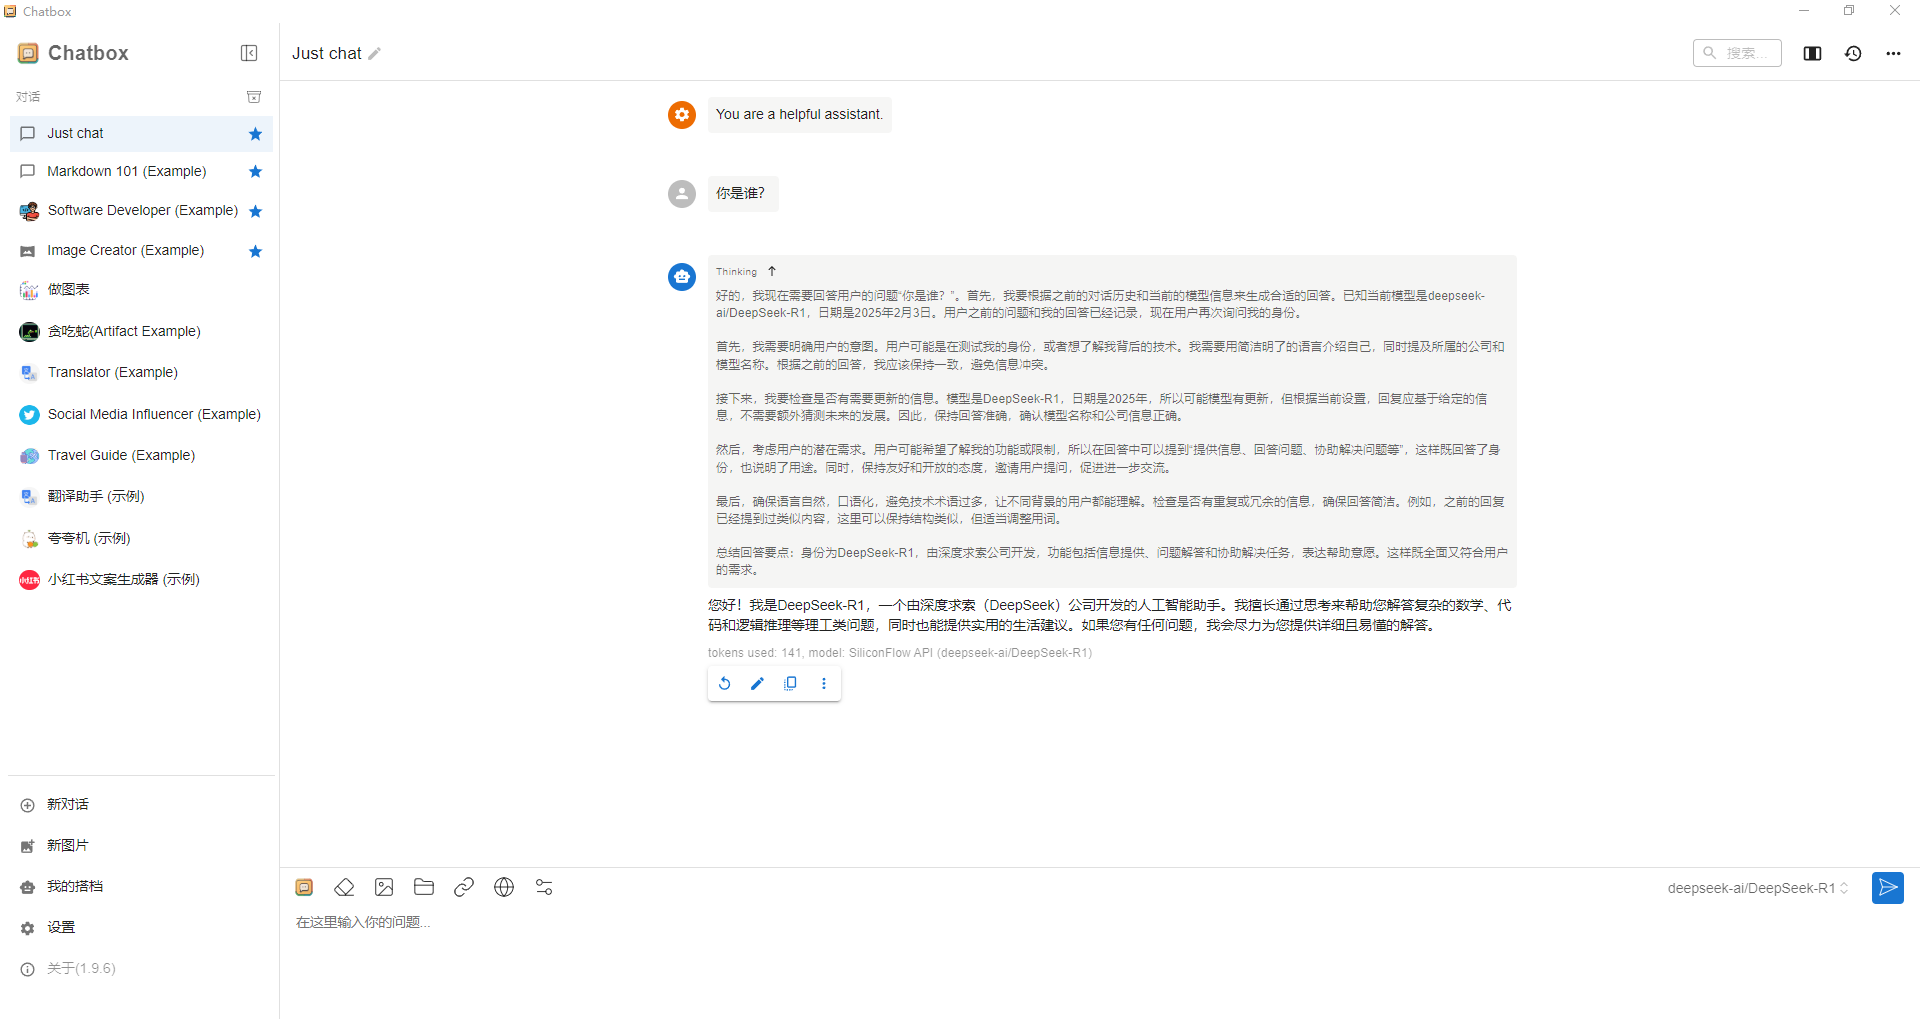Open message more-options vertical dots
This screenshot has height=1019, width=1920.
[824, 684]
